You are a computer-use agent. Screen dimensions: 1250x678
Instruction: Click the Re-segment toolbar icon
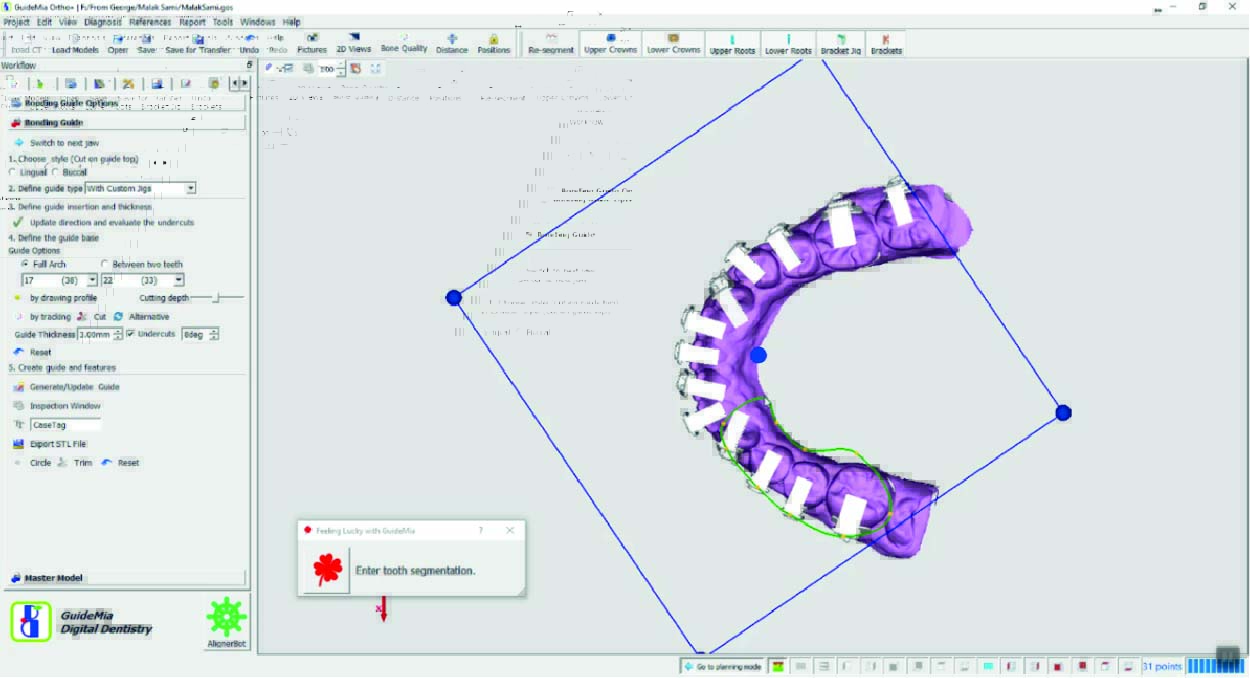pyautogui.click(x=551, y=43)
